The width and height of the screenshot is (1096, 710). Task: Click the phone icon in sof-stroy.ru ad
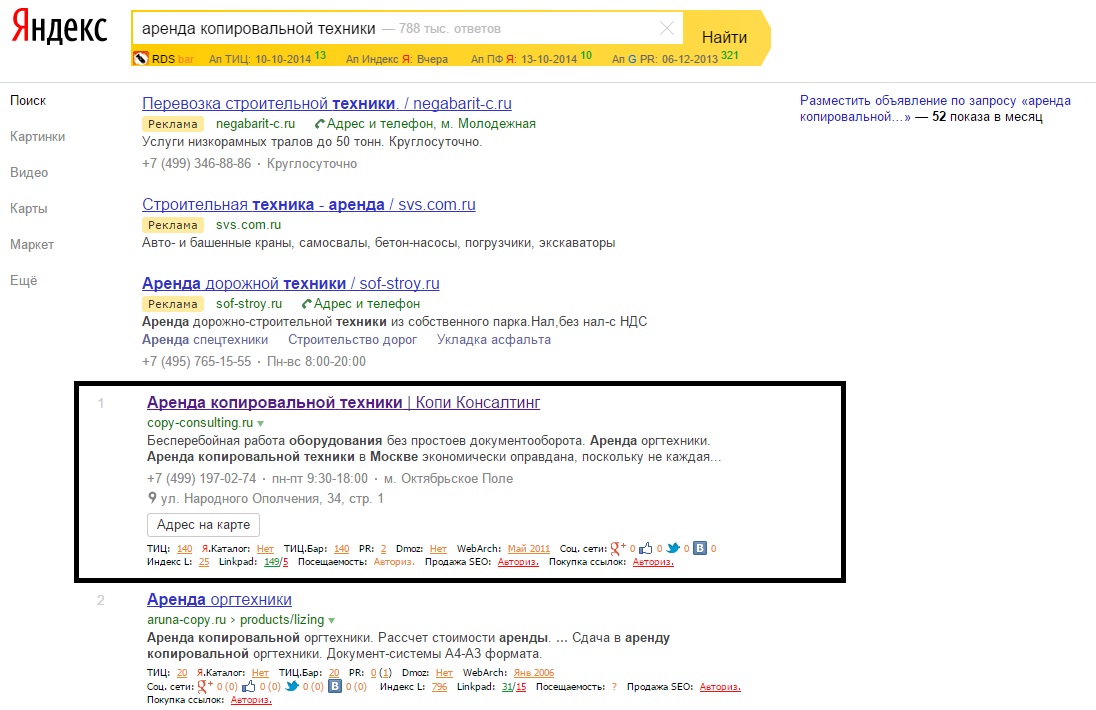[306, 304]
